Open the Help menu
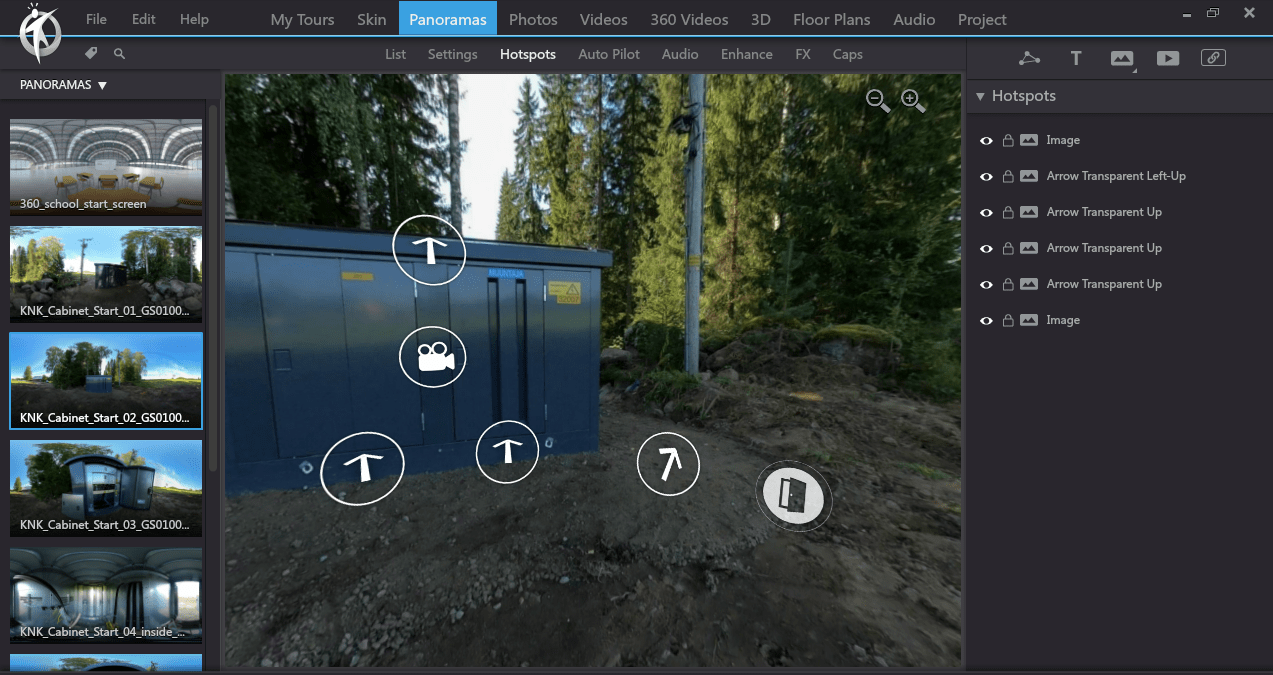Screen dimensions: 1273x675 (194, 19)
